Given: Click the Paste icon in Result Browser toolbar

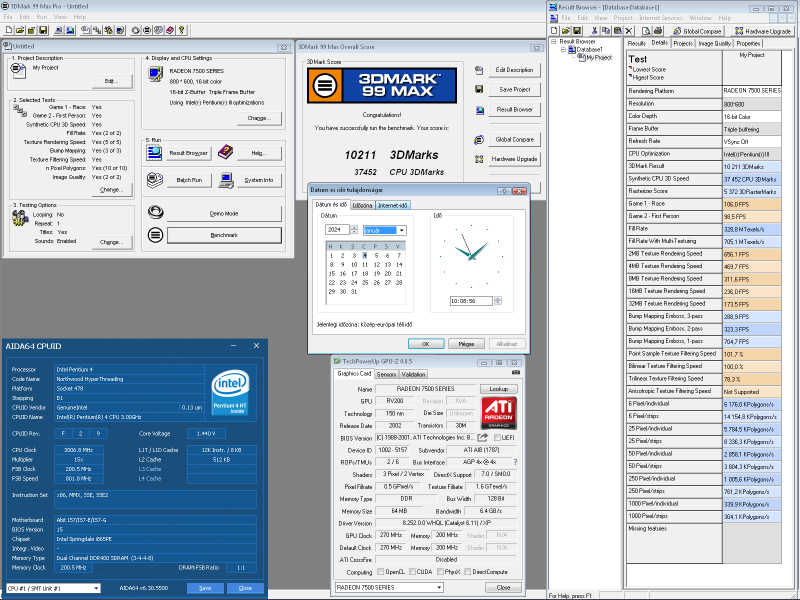Looking at the screenshot, I should click(x=617, y=31).
